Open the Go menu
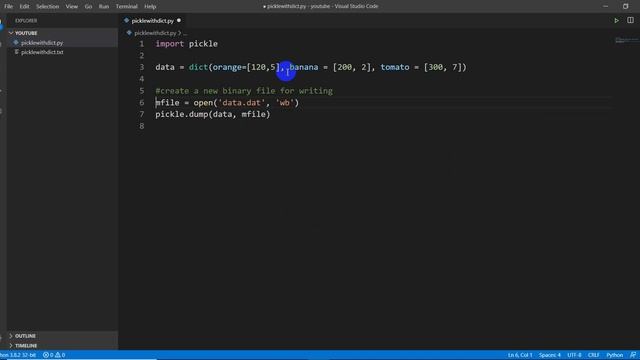 pos(88,7)
